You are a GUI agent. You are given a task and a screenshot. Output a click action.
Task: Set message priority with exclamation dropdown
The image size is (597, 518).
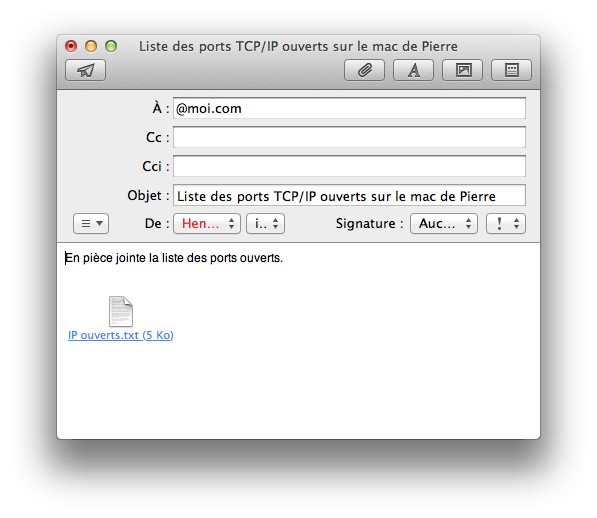pos(506,223)
